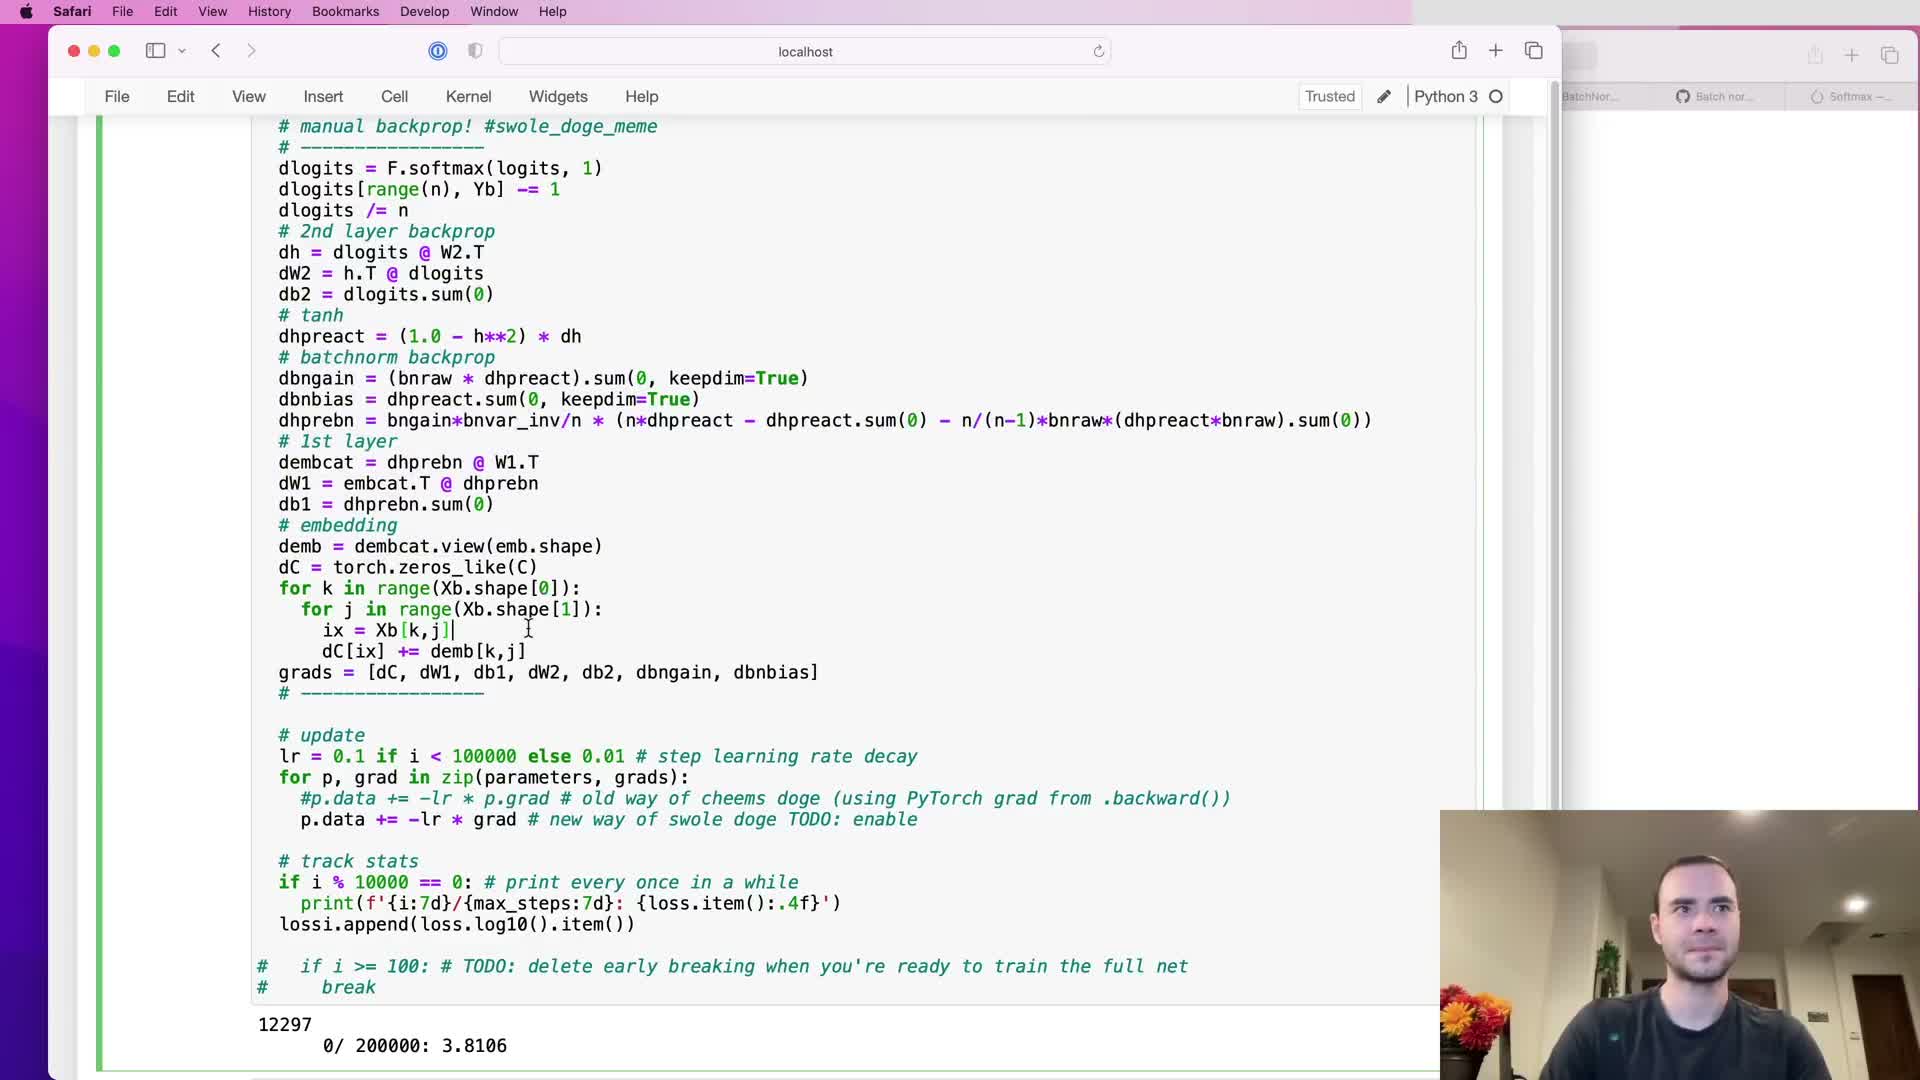Open the Jupyter Kernel menu

(x=468, y=97)
